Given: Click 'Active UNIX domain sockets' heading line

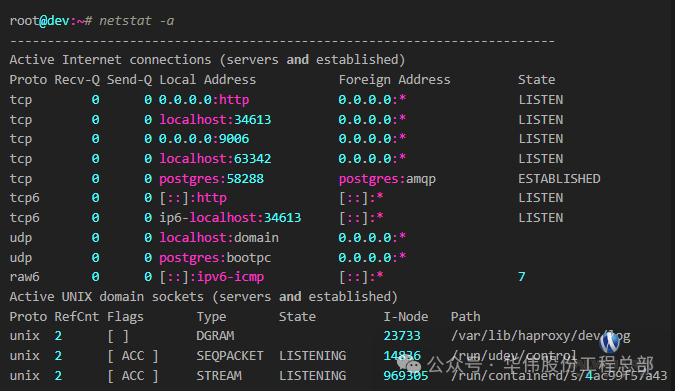Looking at the screenshot, I should click(x=203, y=297).
